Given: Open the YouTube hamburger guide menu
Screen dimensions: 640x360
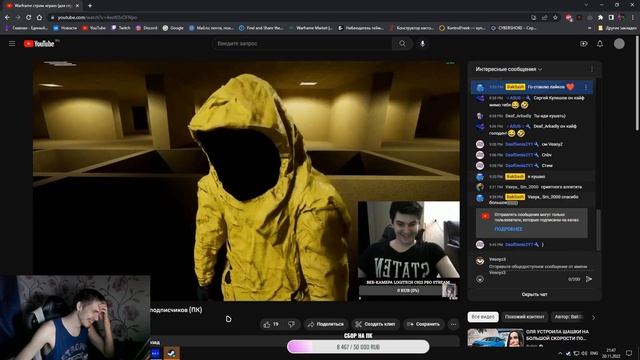Looking at the screenshot, I should [12, 44].
